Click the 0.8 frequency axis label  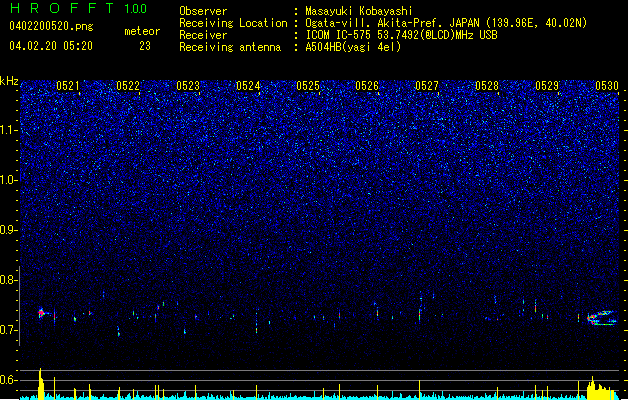click(8, 280)
